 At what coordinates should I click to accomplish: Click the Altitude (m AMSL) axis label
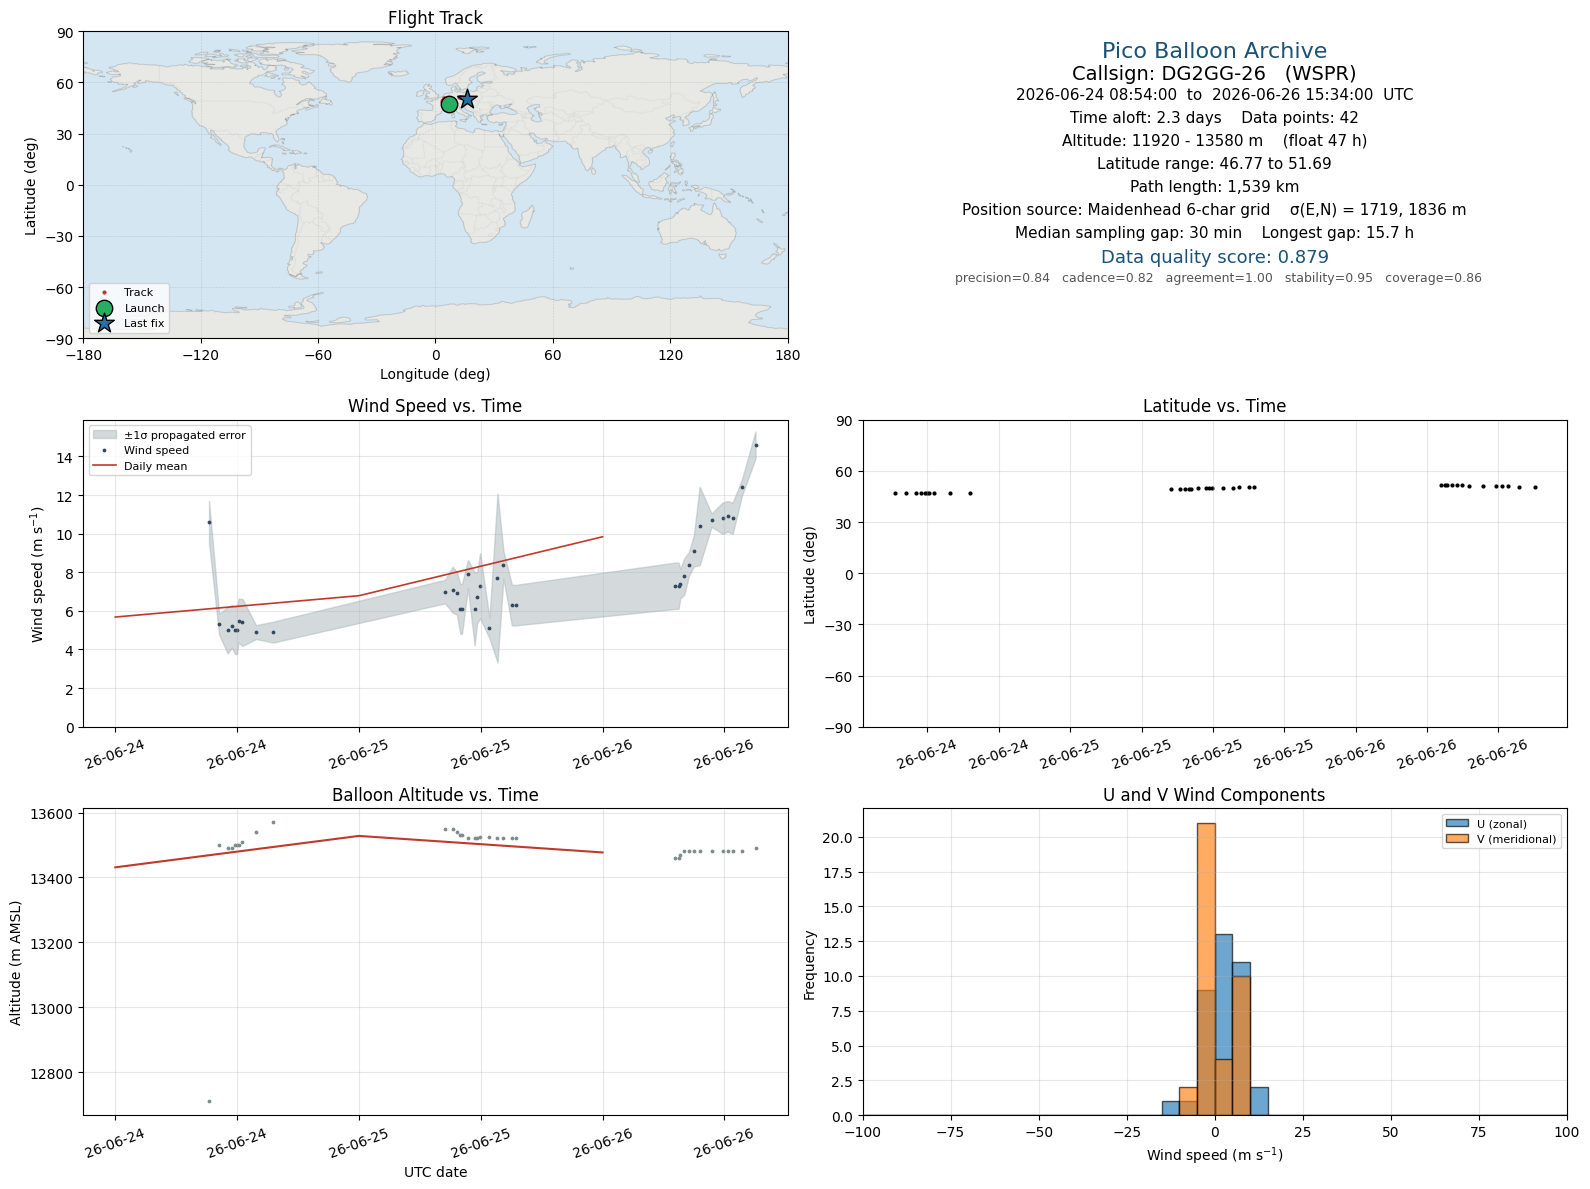click(x=16, y=962)
